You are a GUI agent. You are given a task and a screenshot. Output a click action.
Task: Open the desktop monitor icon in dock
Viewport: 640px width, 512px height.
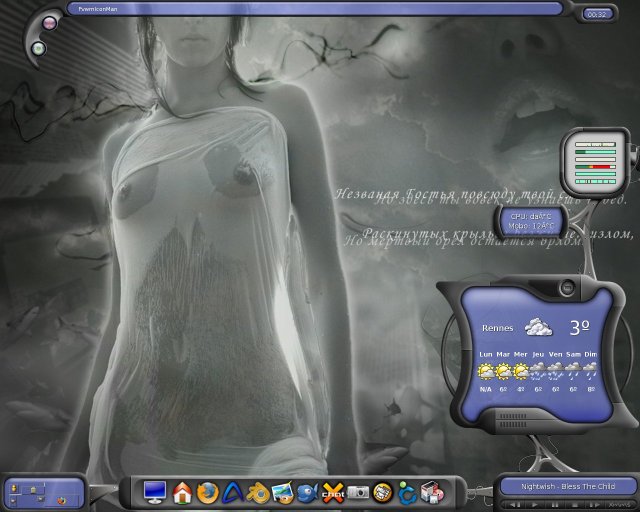[x=155, y=492]
